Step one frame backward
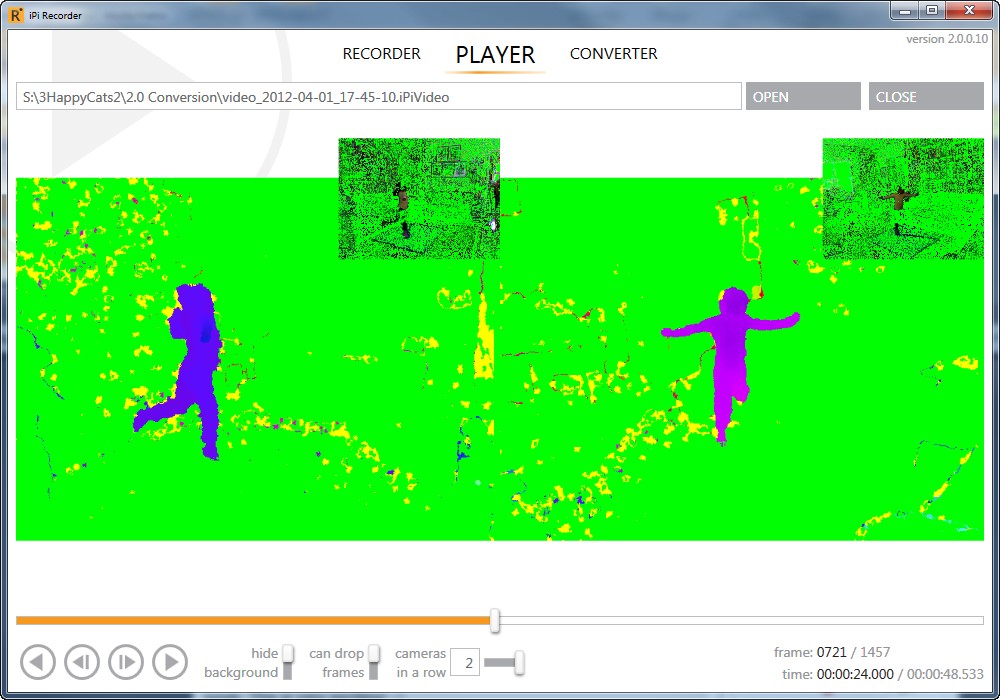This screenshot has width=1000, height=700. (x=82, y=662)
